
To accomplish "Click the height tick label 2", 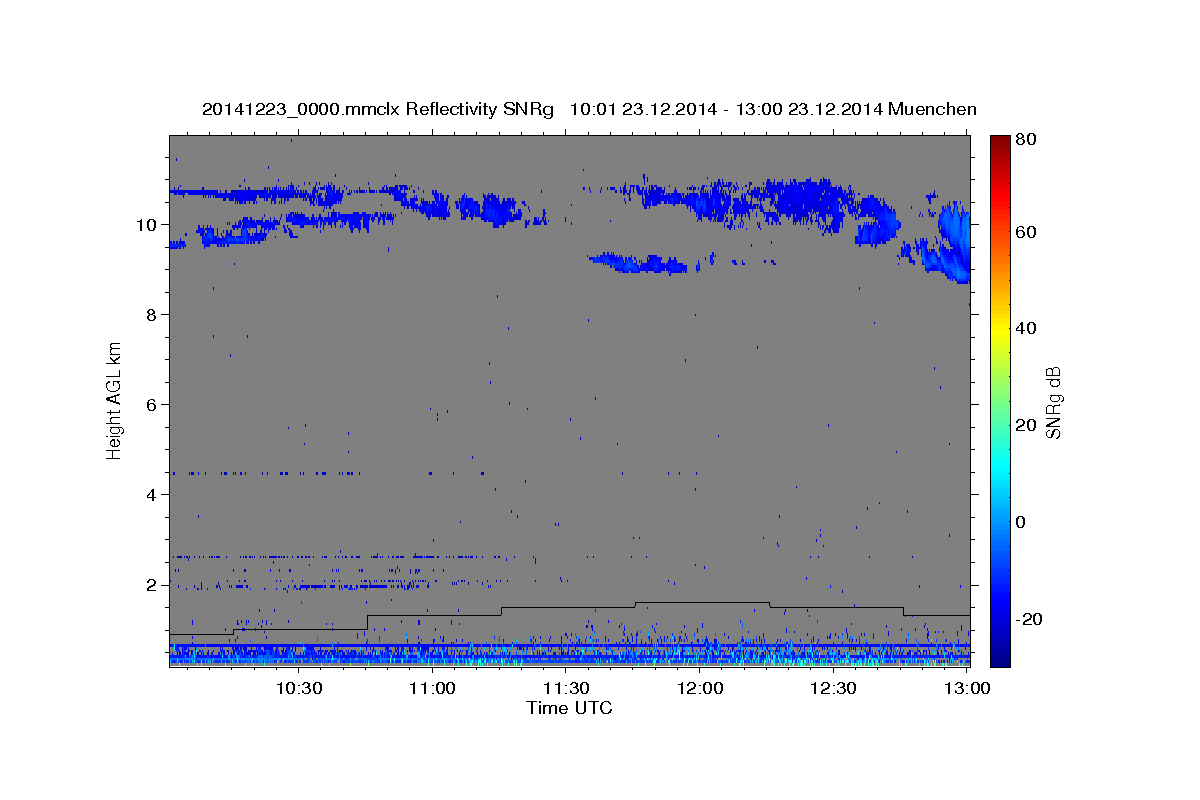I will (x=152, y=585).
